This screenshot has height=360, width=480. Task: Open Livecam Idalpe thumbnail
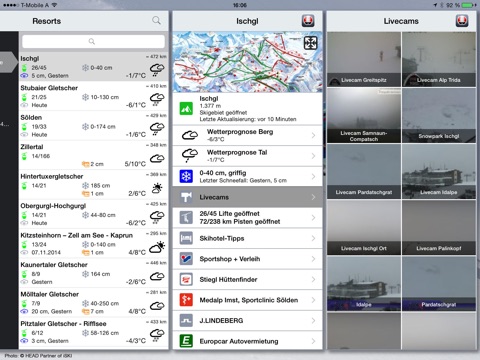(x=439, y=171)
